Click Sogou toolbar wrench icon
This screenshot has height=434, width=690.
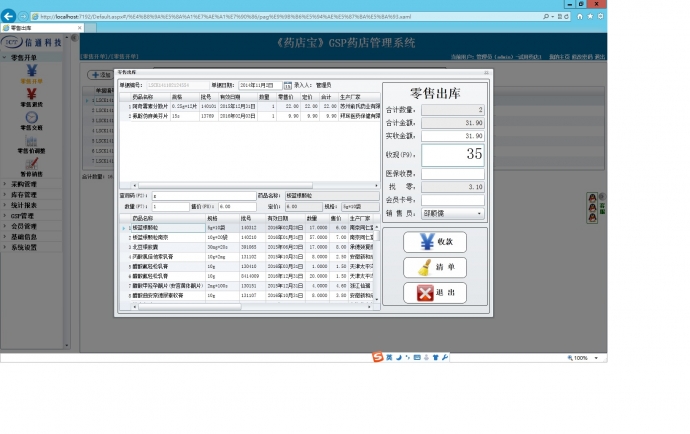(x=445, y=357)
